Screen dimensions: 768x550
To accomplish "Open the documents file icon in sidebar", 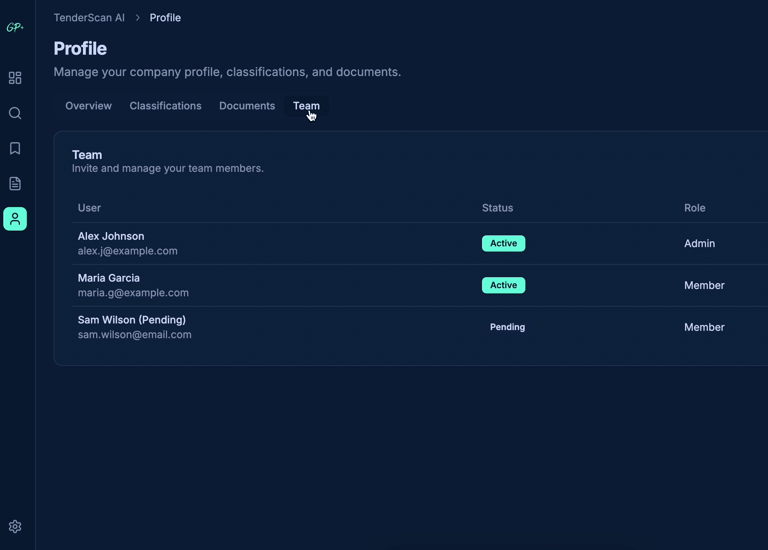I will click(15, 184).
